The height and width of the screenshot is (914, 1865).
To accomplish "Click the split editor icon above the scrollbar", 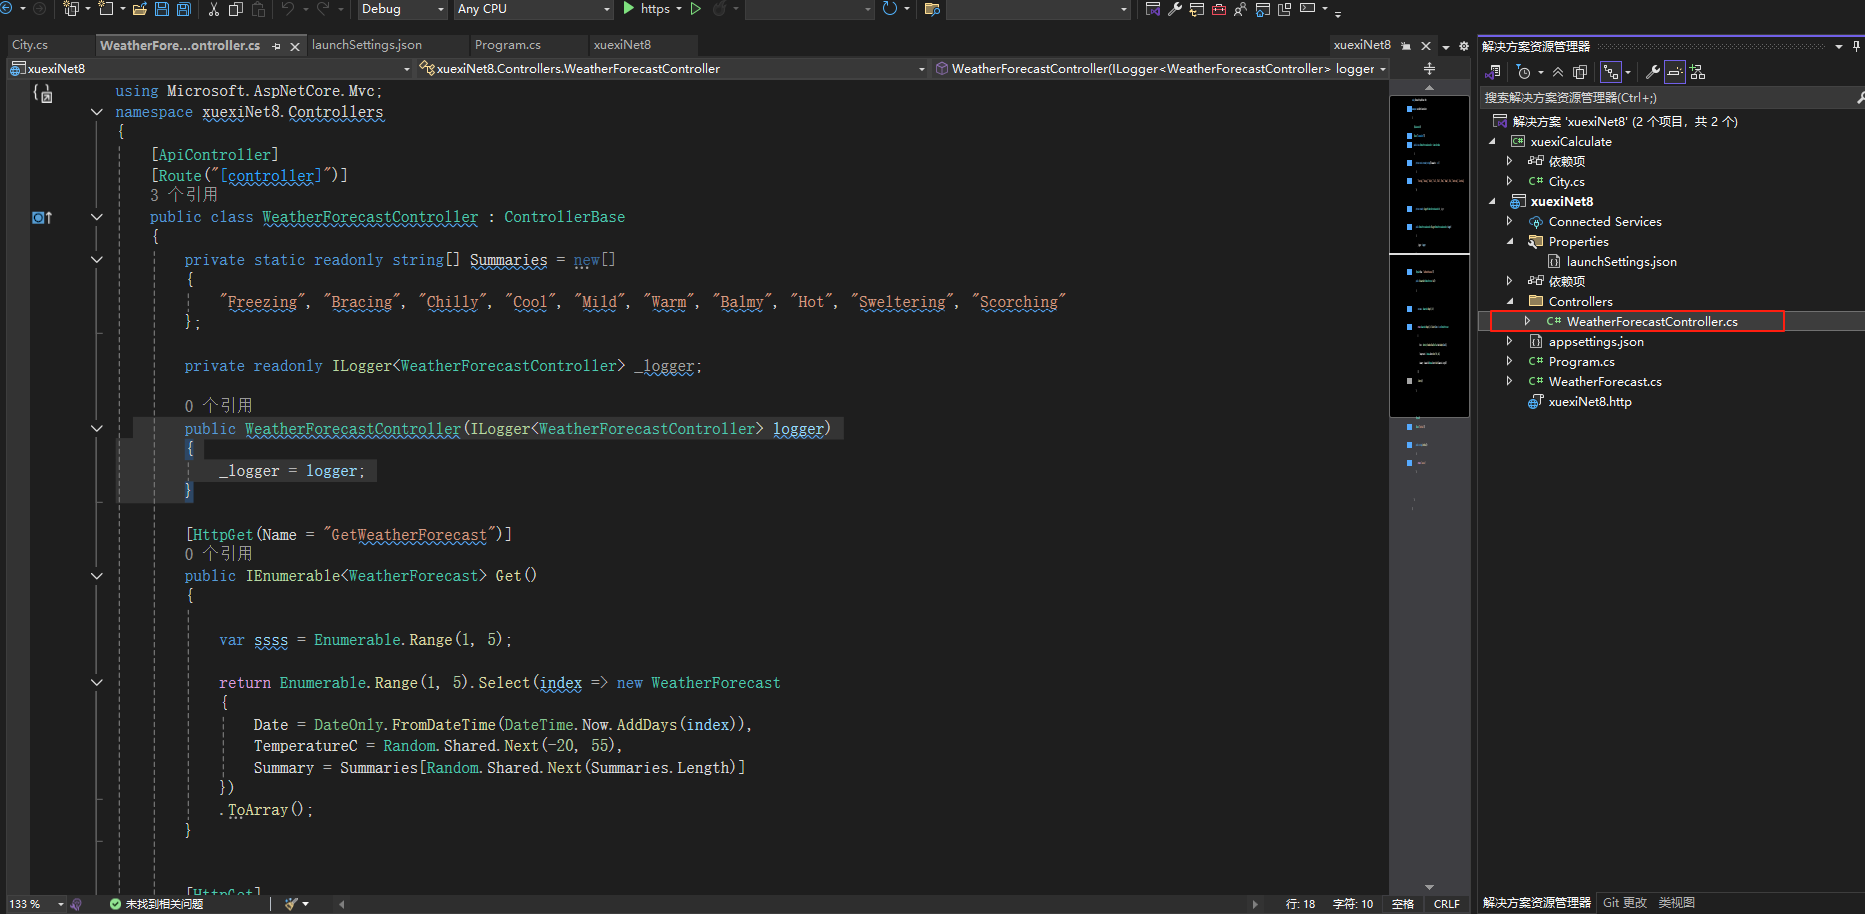I will 1429,69.
